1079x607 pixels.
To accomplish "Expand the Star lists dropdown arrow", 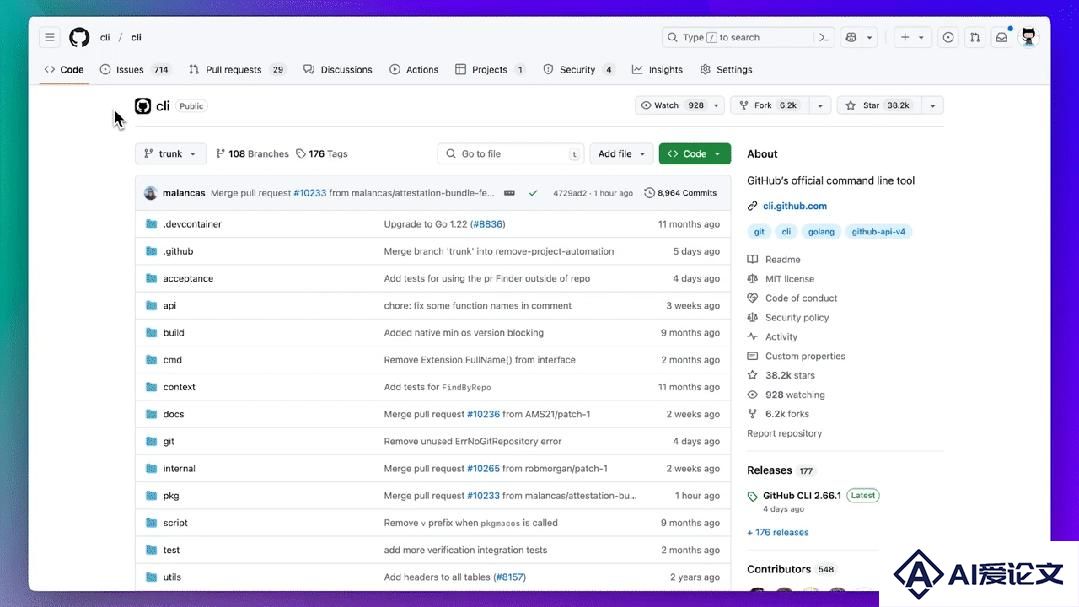I will tap(932, 106).
